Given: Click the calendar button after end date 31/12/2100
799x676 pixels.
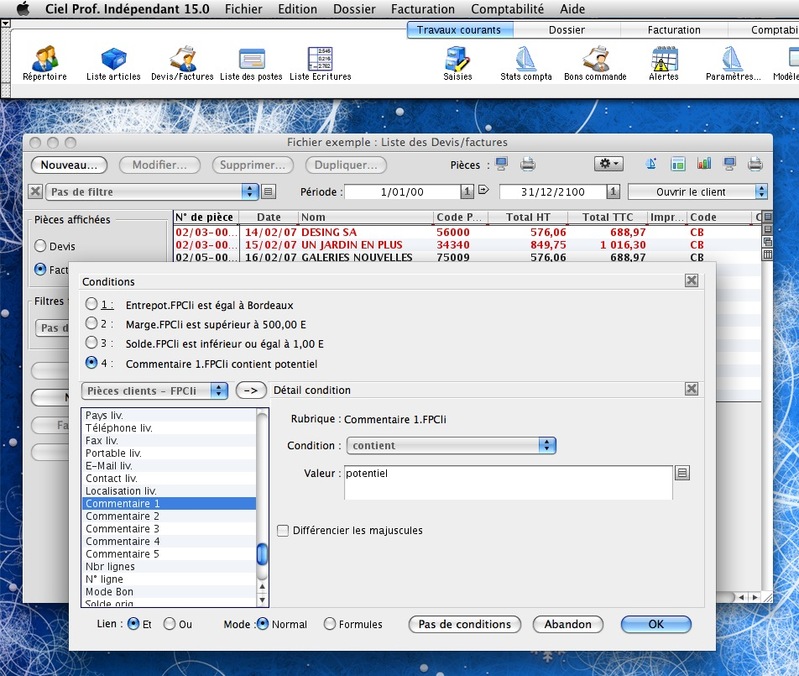Looking at the screenshot, I should tap(613, 192).
